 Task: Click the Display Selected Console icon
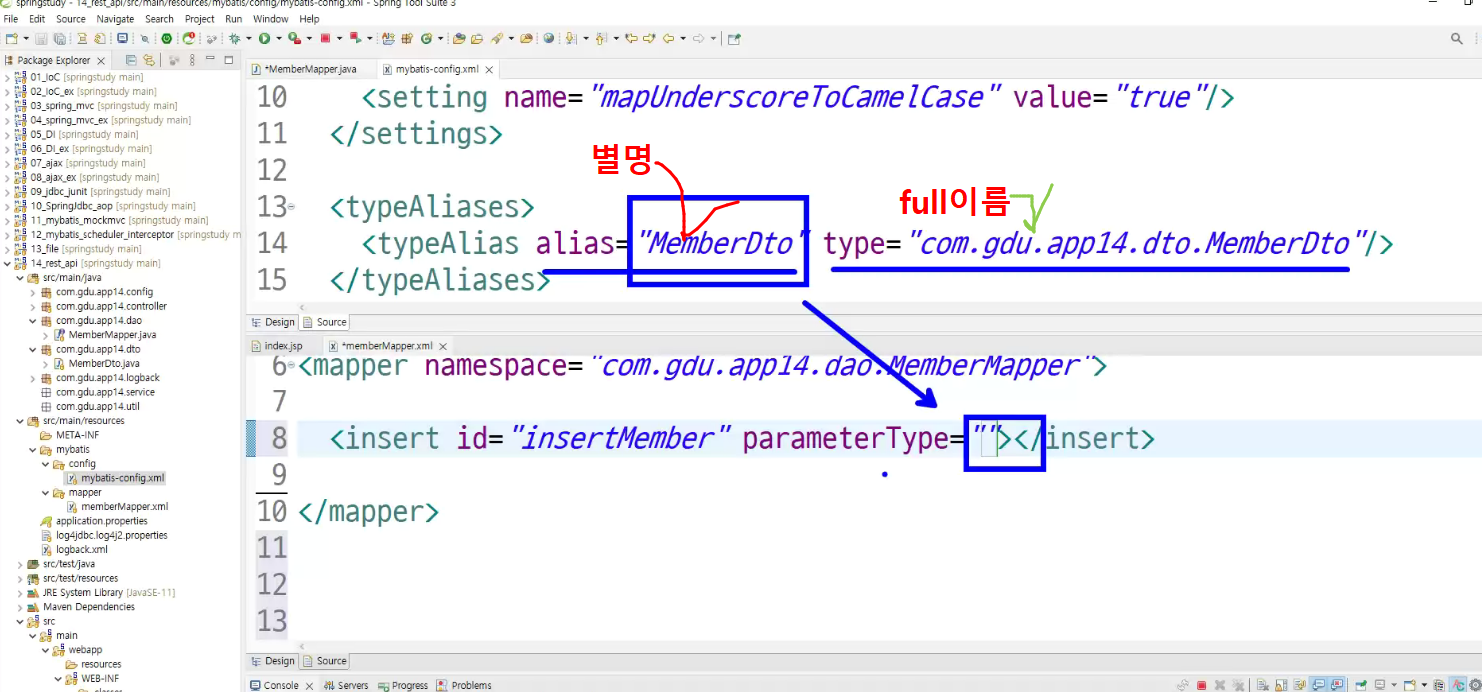(x=1380, y=685)
